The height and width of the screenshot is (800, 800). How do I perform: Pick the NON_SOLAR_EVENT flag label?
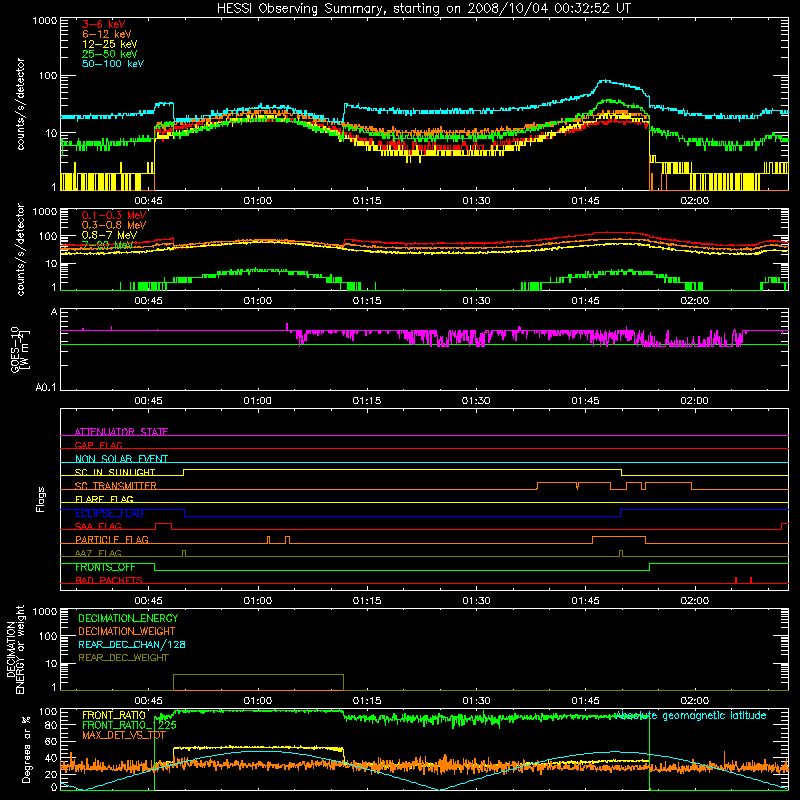coord(121,459)
